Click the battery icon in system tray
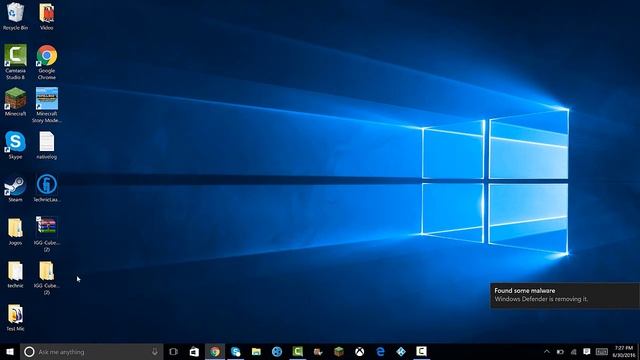Viewport: 640px width, 360px height. click(560, 351)
